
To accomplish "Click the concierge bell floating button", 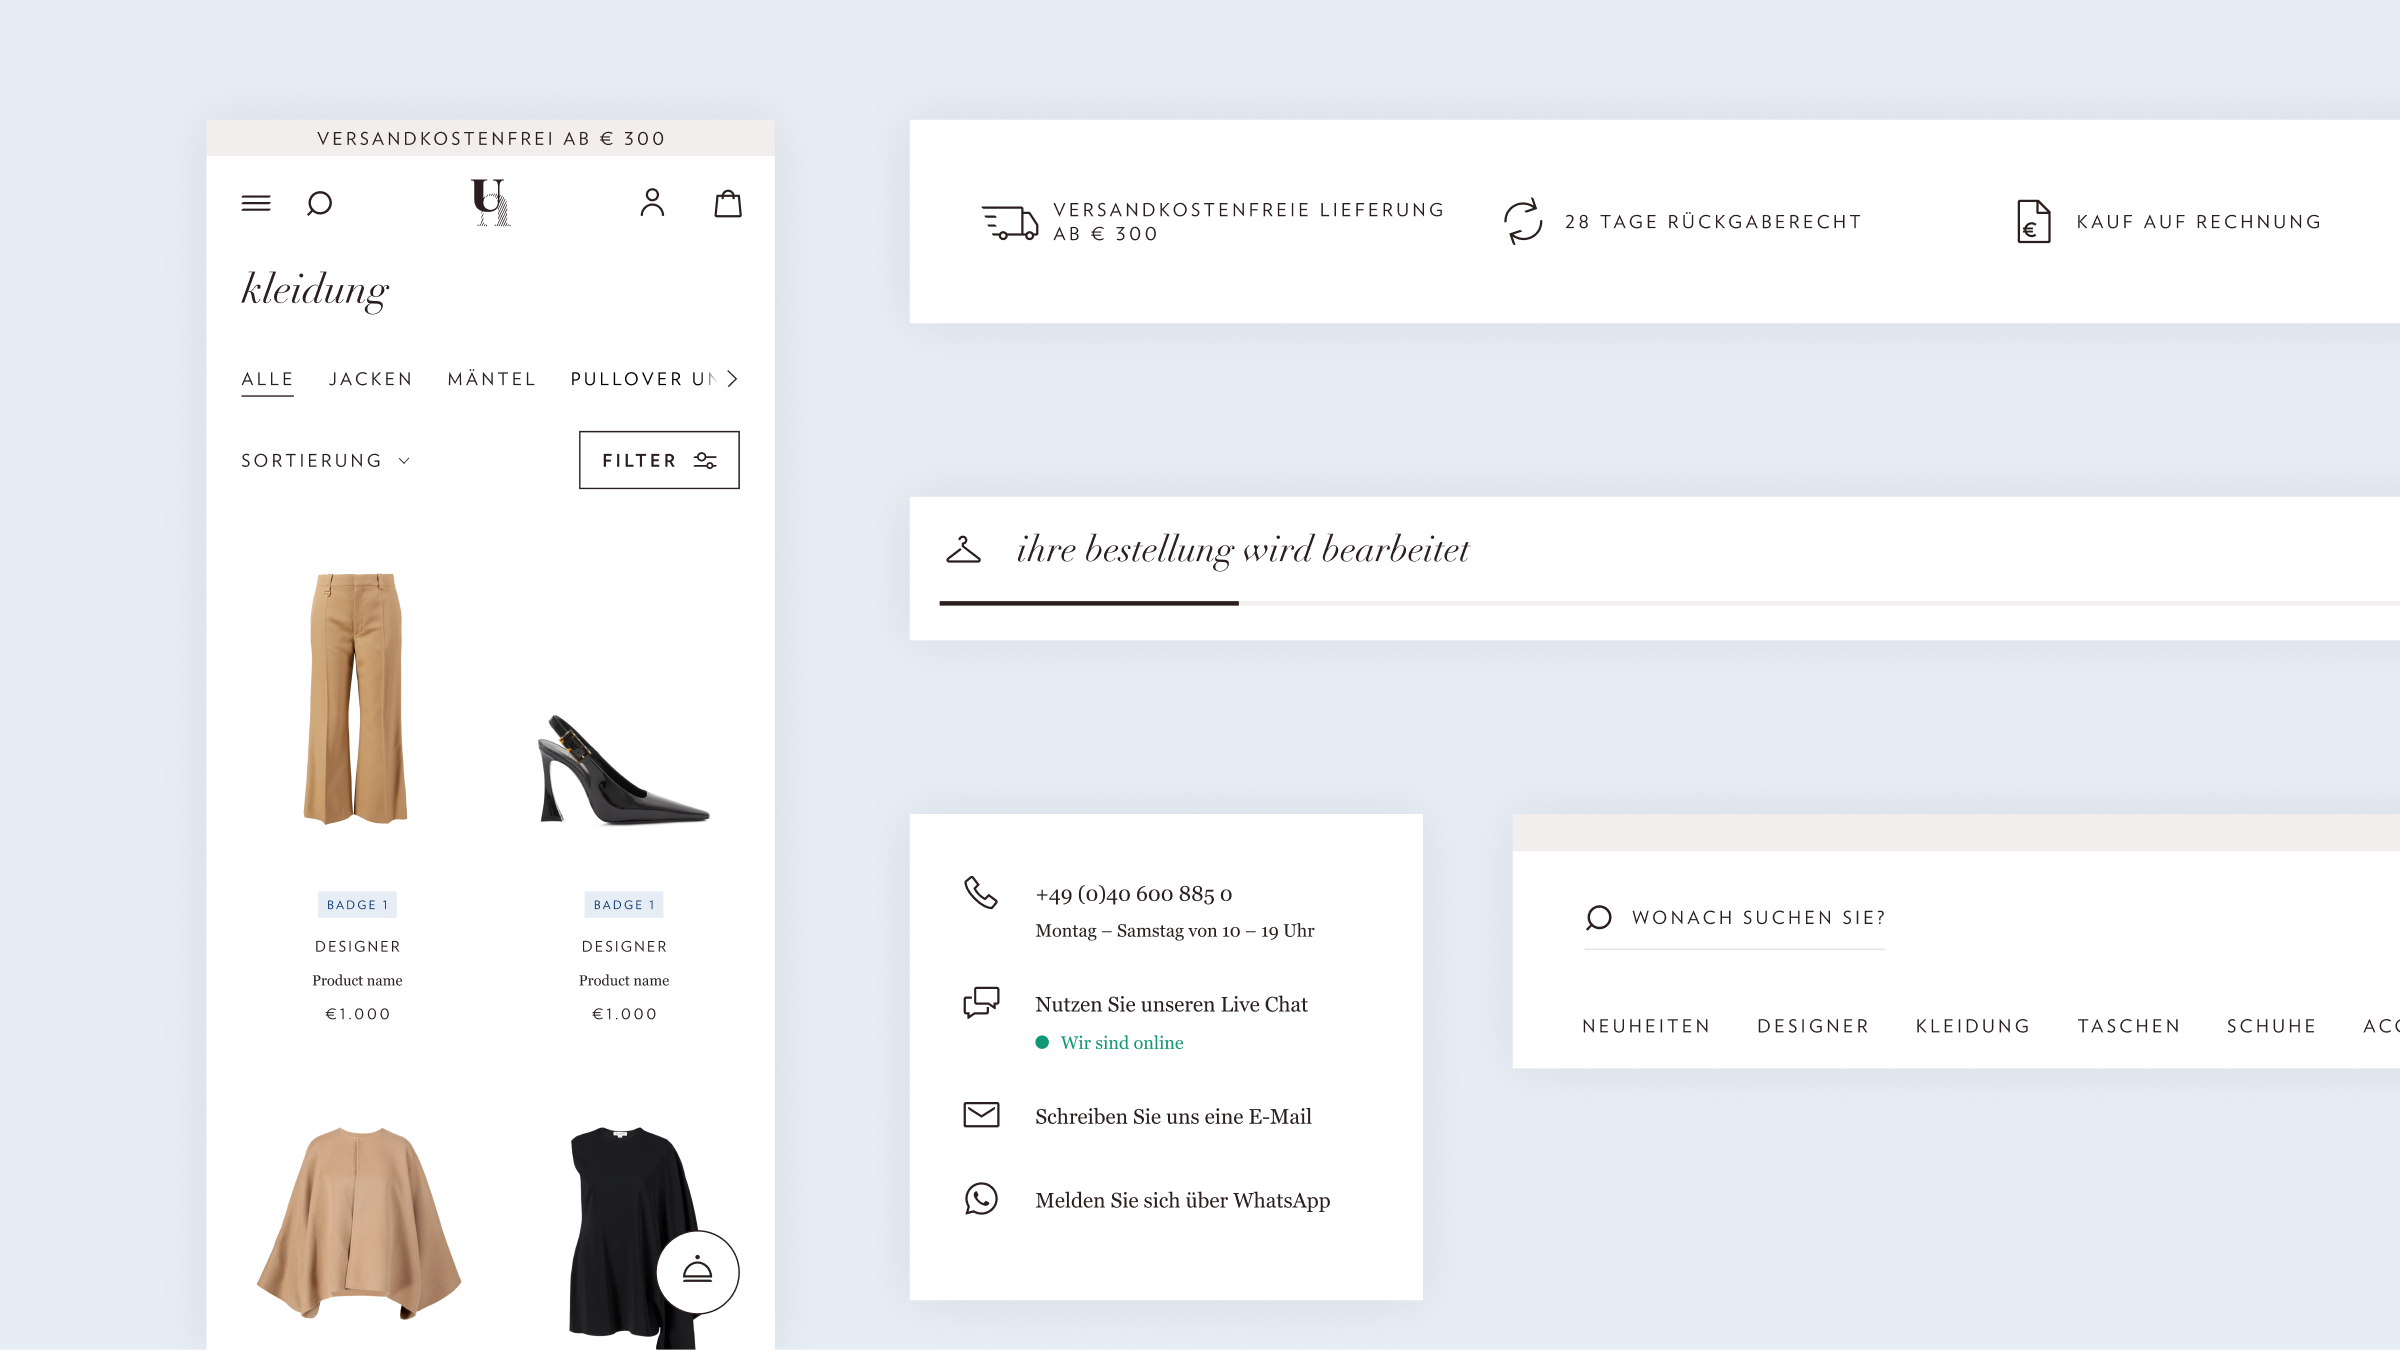I will [x=697, y=1271].
